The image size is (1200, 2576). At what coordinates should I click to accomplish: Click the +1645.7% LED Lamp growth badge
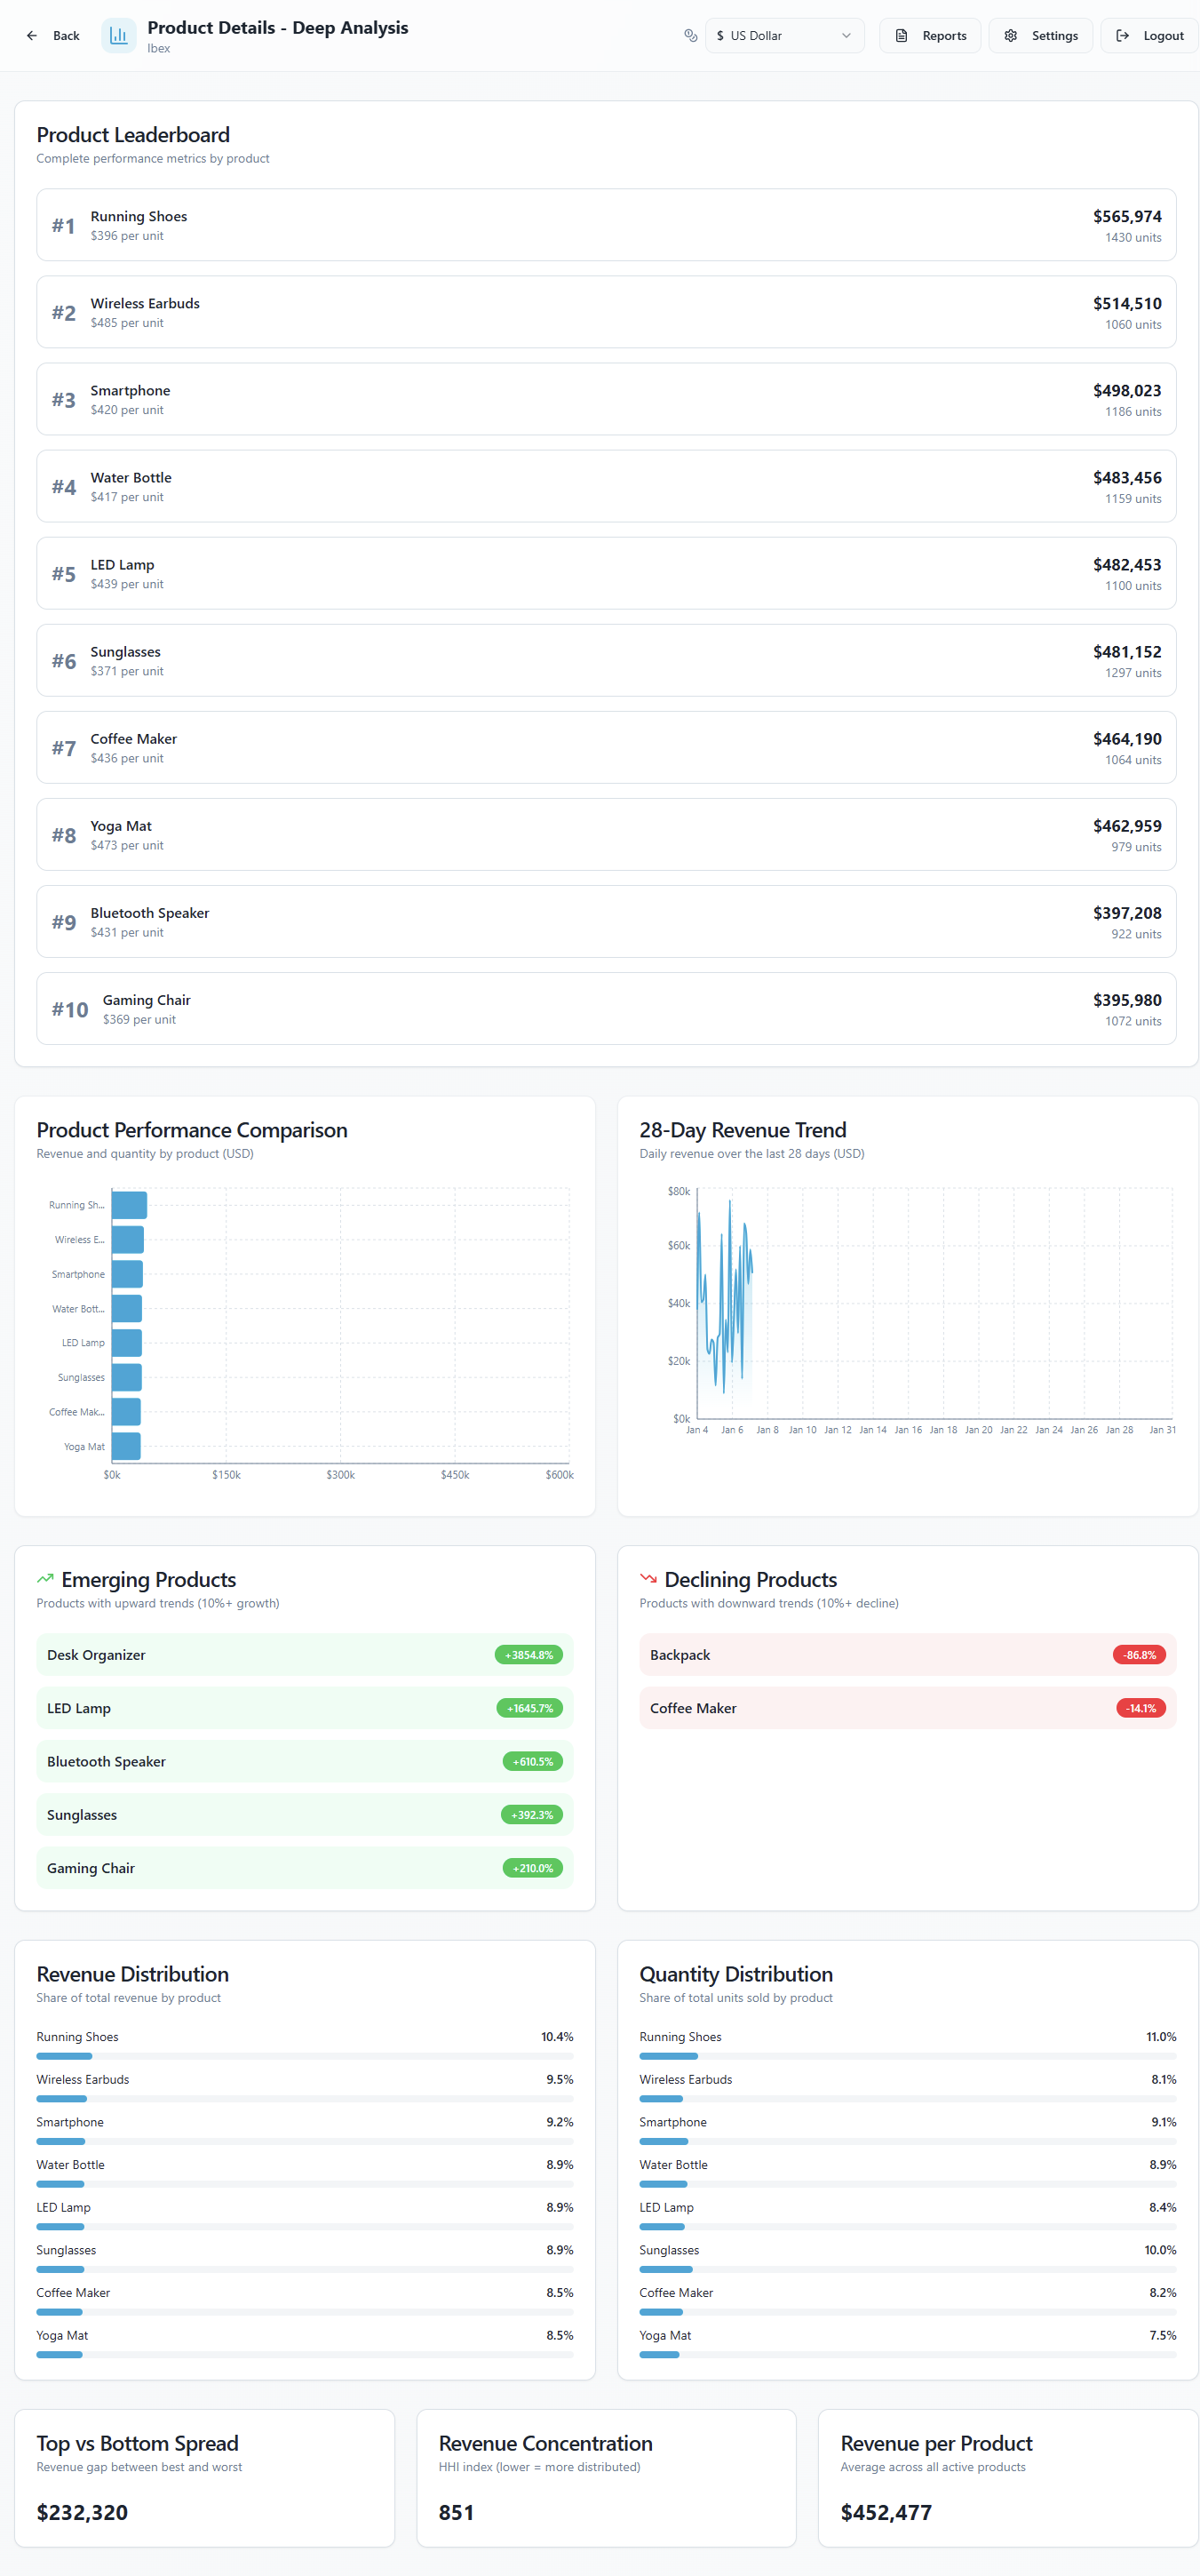click(x=530, y=1708)
